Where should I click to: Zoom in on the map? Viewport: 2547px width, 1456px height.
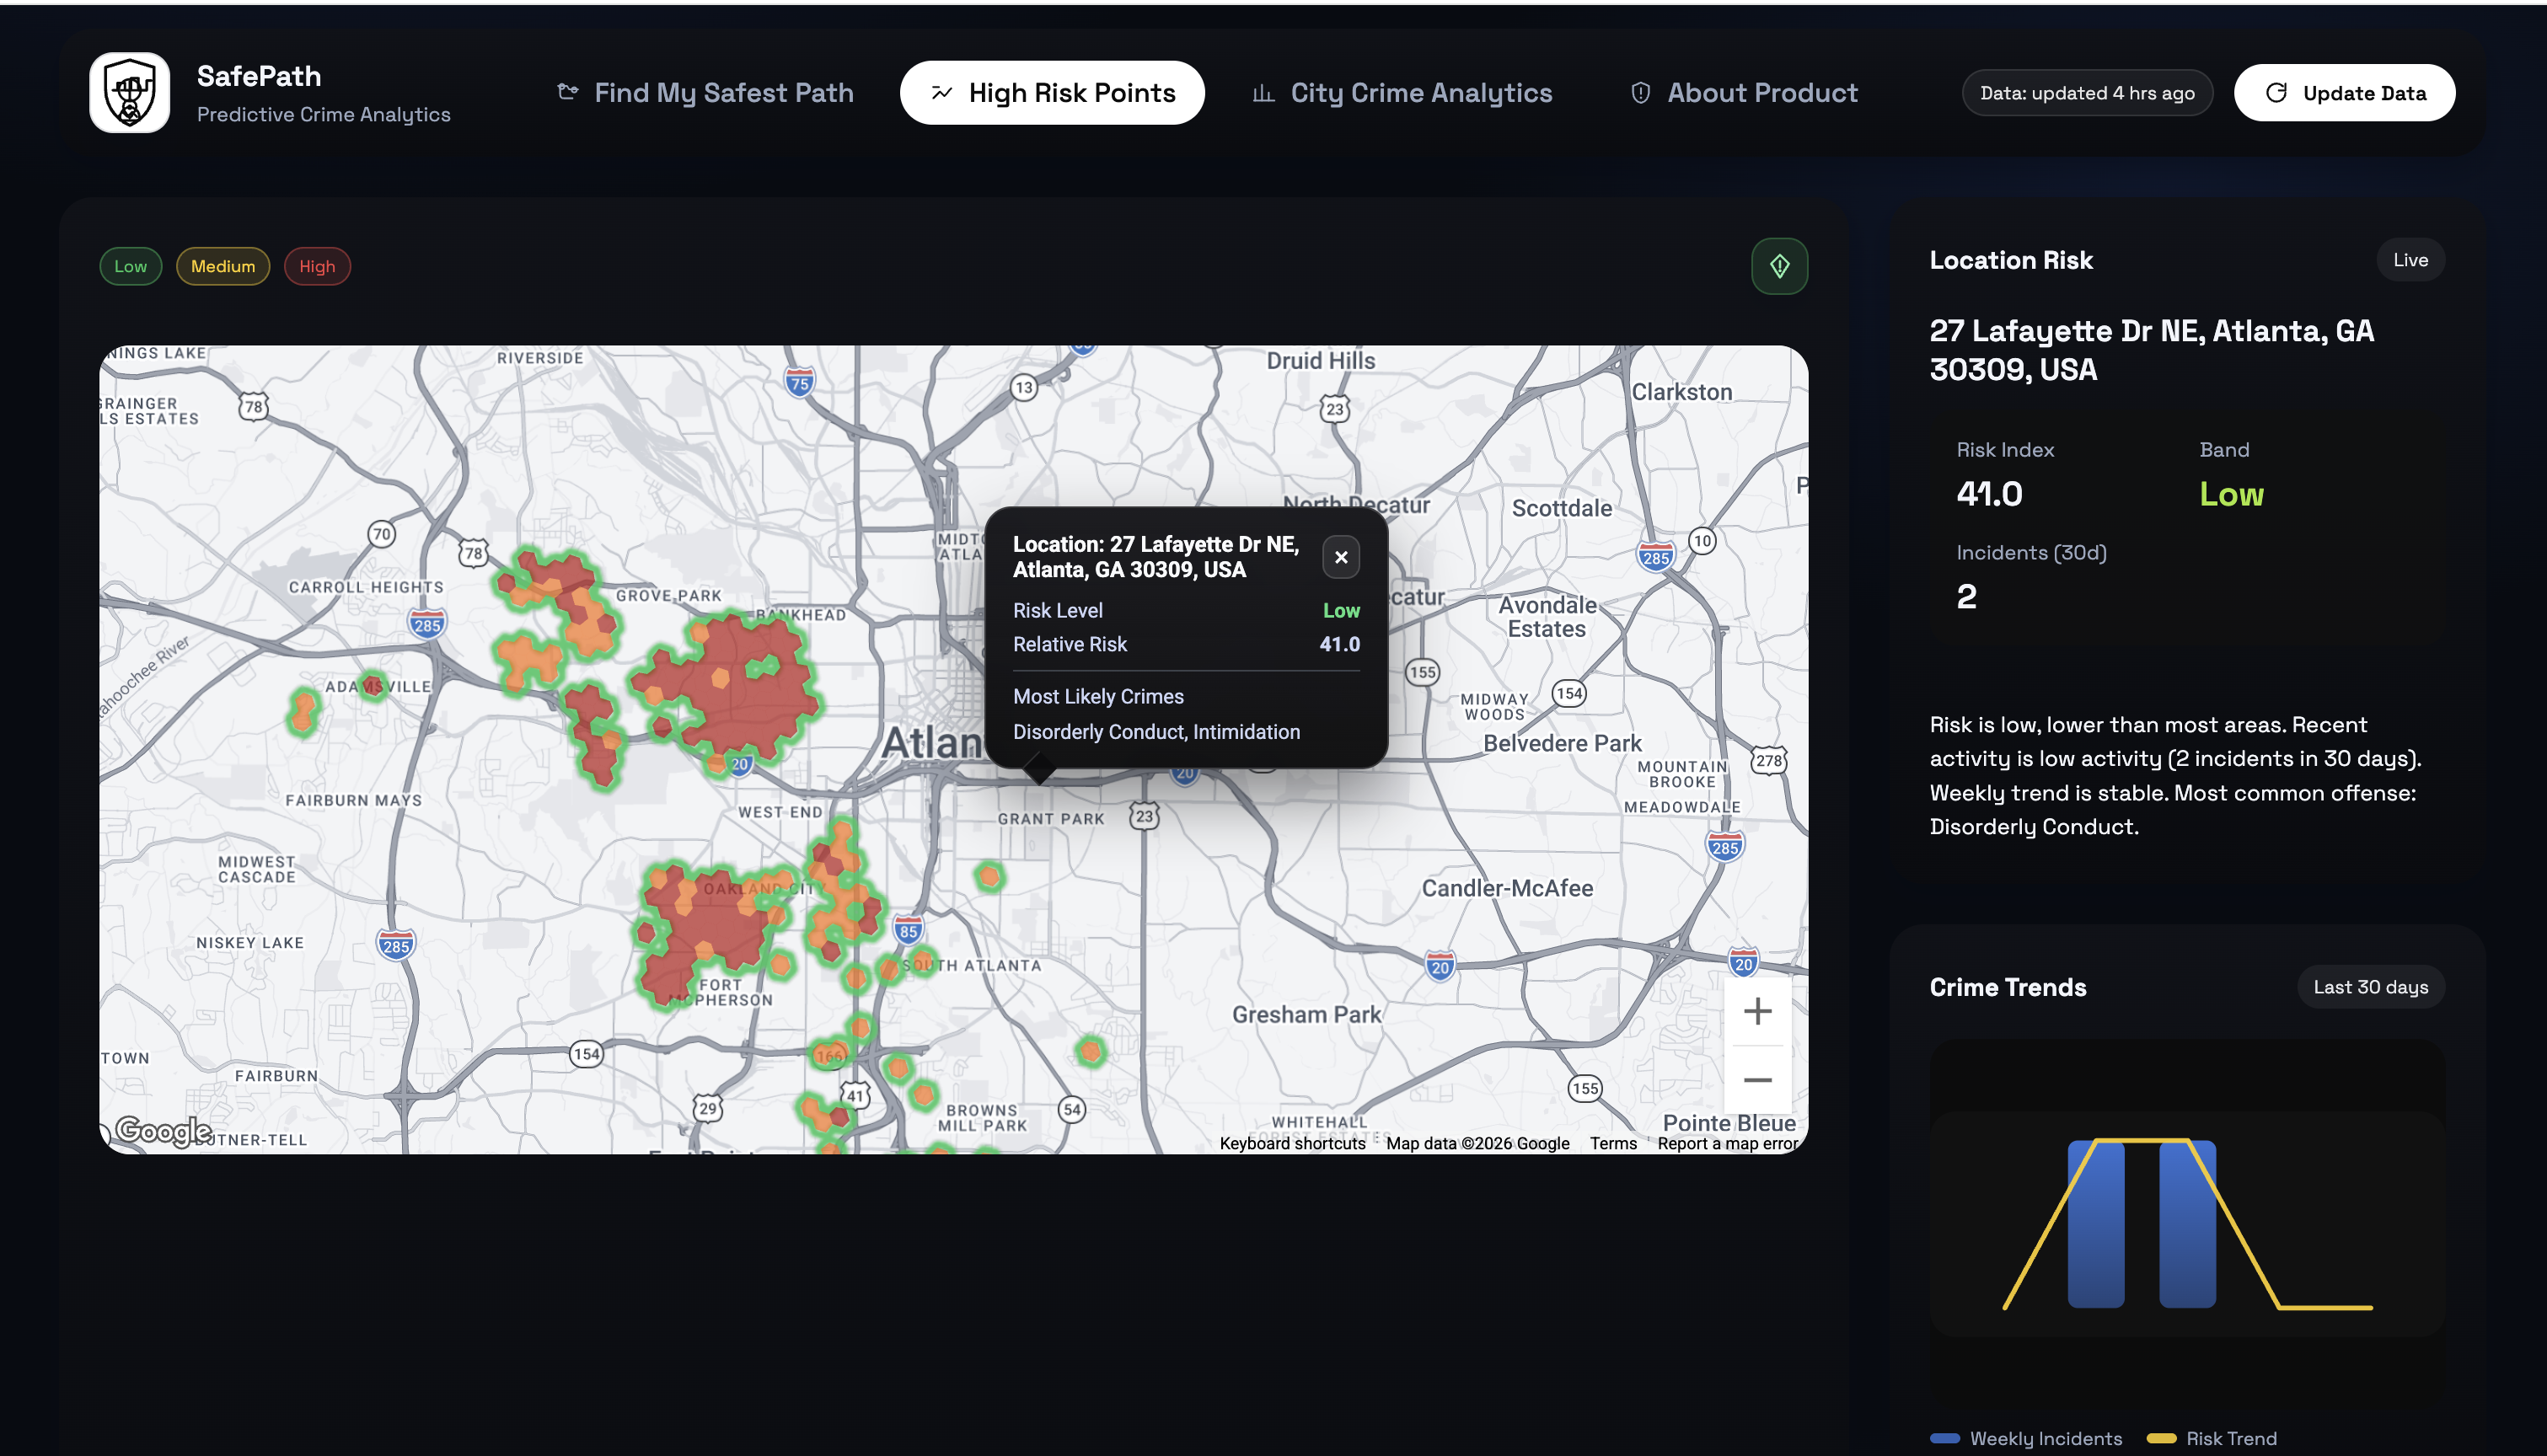pyautogui.click(x=1757, y=1011)
